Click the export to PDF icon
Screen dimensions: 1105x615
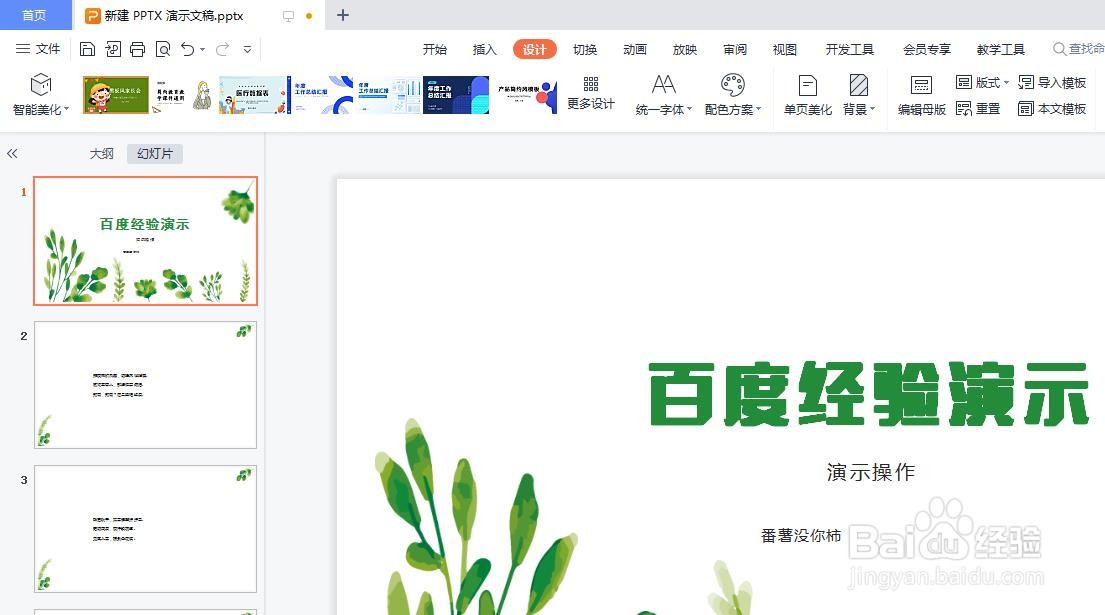(113, 49)
